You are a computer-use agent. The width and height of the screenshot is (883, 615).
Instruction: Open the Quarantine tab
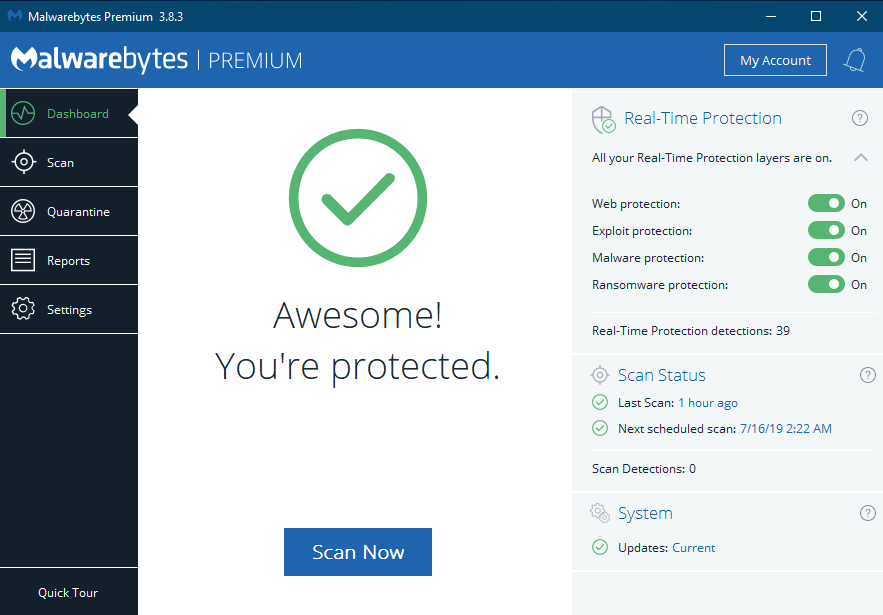click(x=69, y=211)
